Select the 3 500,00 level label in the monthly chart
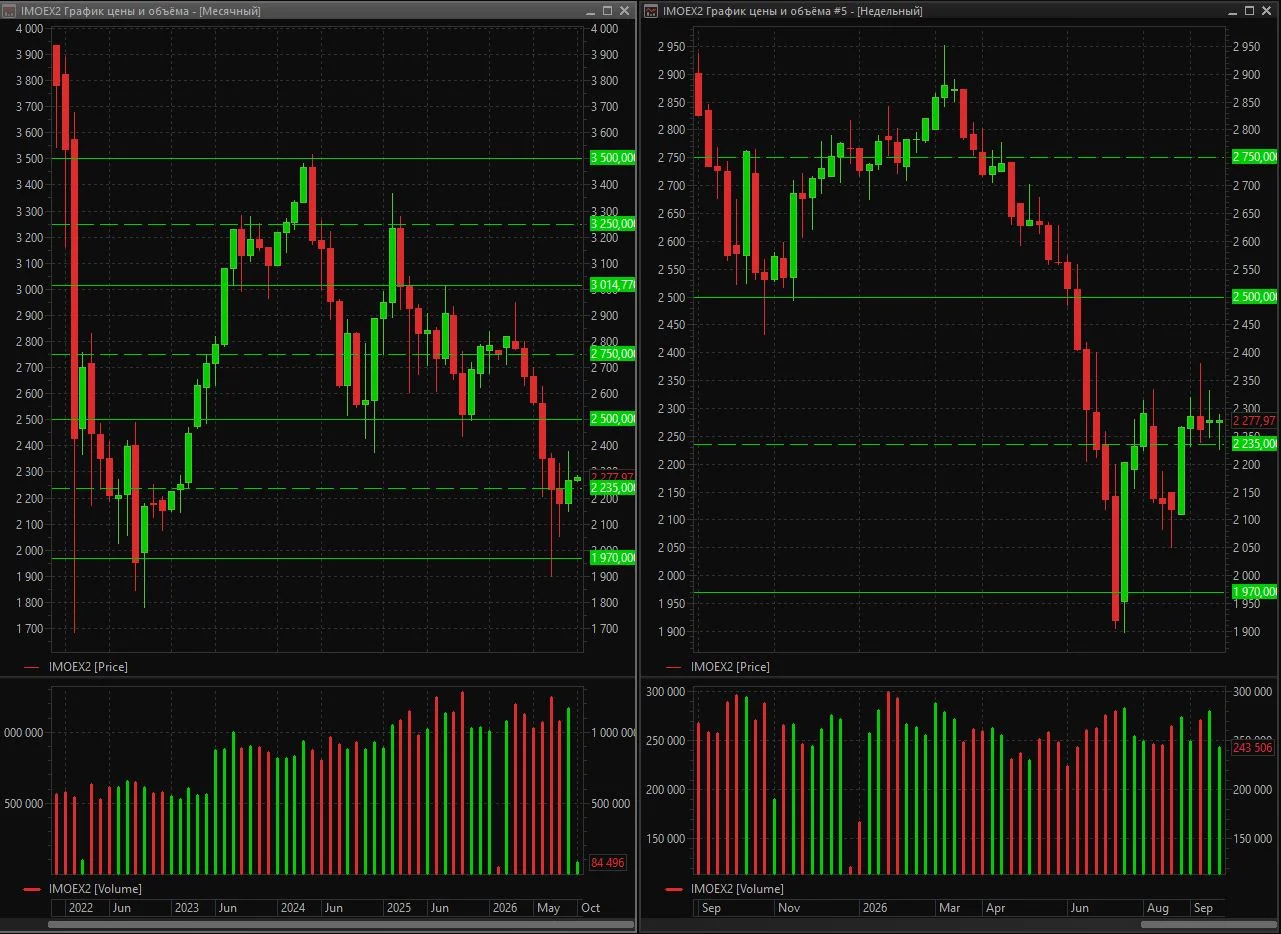This screenshot has height=934, width=1281. [x=612, y=158]
